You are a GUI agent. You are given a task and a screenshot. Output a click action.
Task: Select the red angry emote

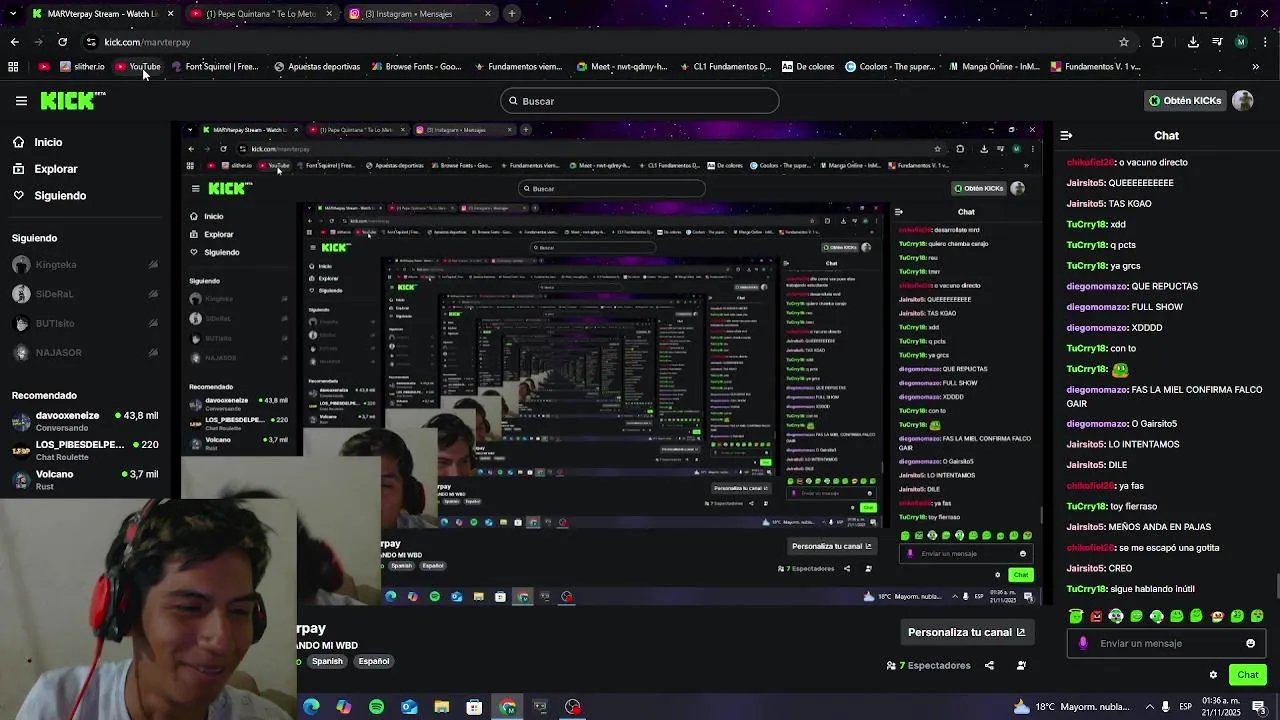click(1096, 616)
